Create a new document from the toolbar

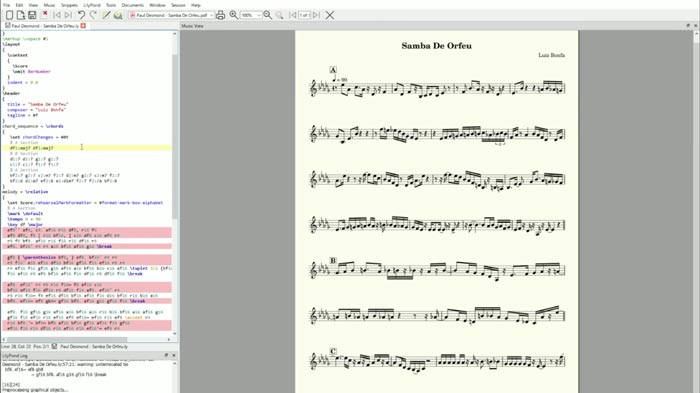(9, 15)
